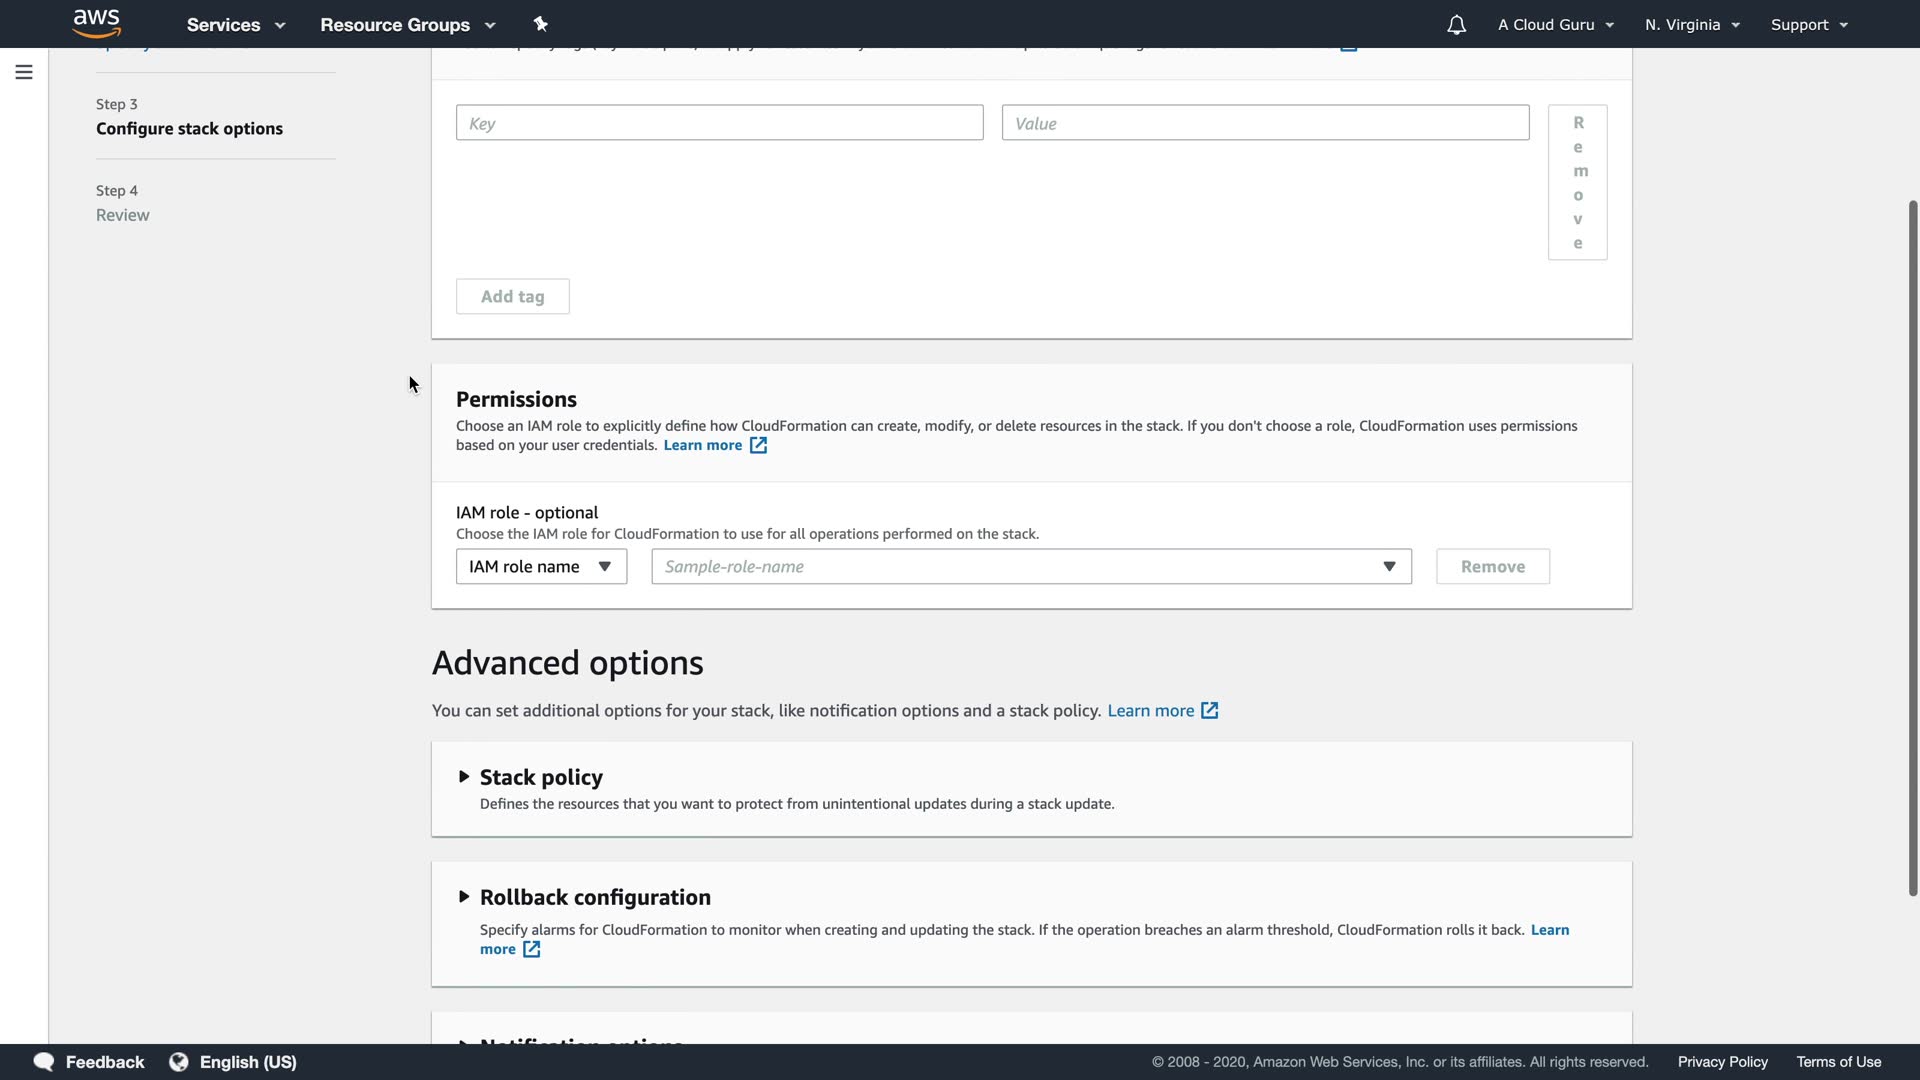This screenshot has height=1080, width=1920.
Task: Open external link icon beside Advanced options Learn more
Action: click(x=1209, y=711)
